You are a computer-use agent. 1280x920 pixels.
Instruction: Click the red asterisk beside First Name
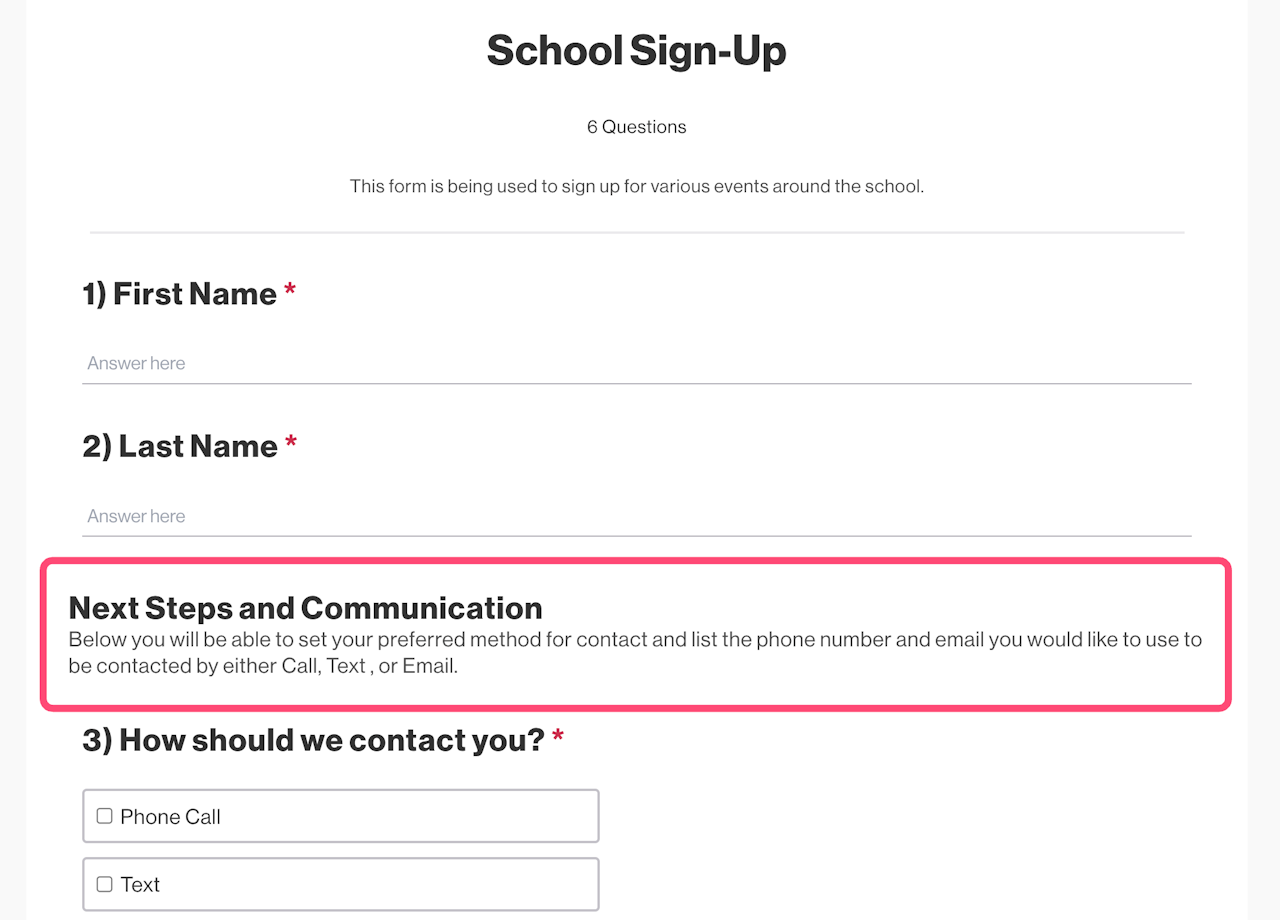290,292
